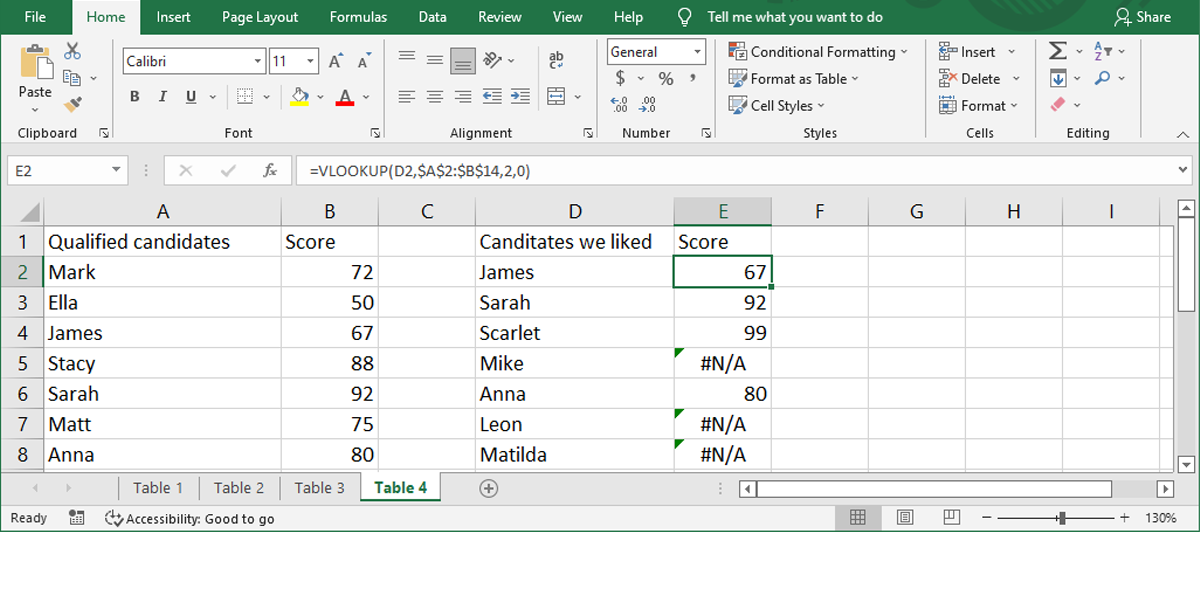Viewport: 1200px width, 600px height.
Task: Apply Wrap Text to the selection
Action: click(x=557, y=60)
